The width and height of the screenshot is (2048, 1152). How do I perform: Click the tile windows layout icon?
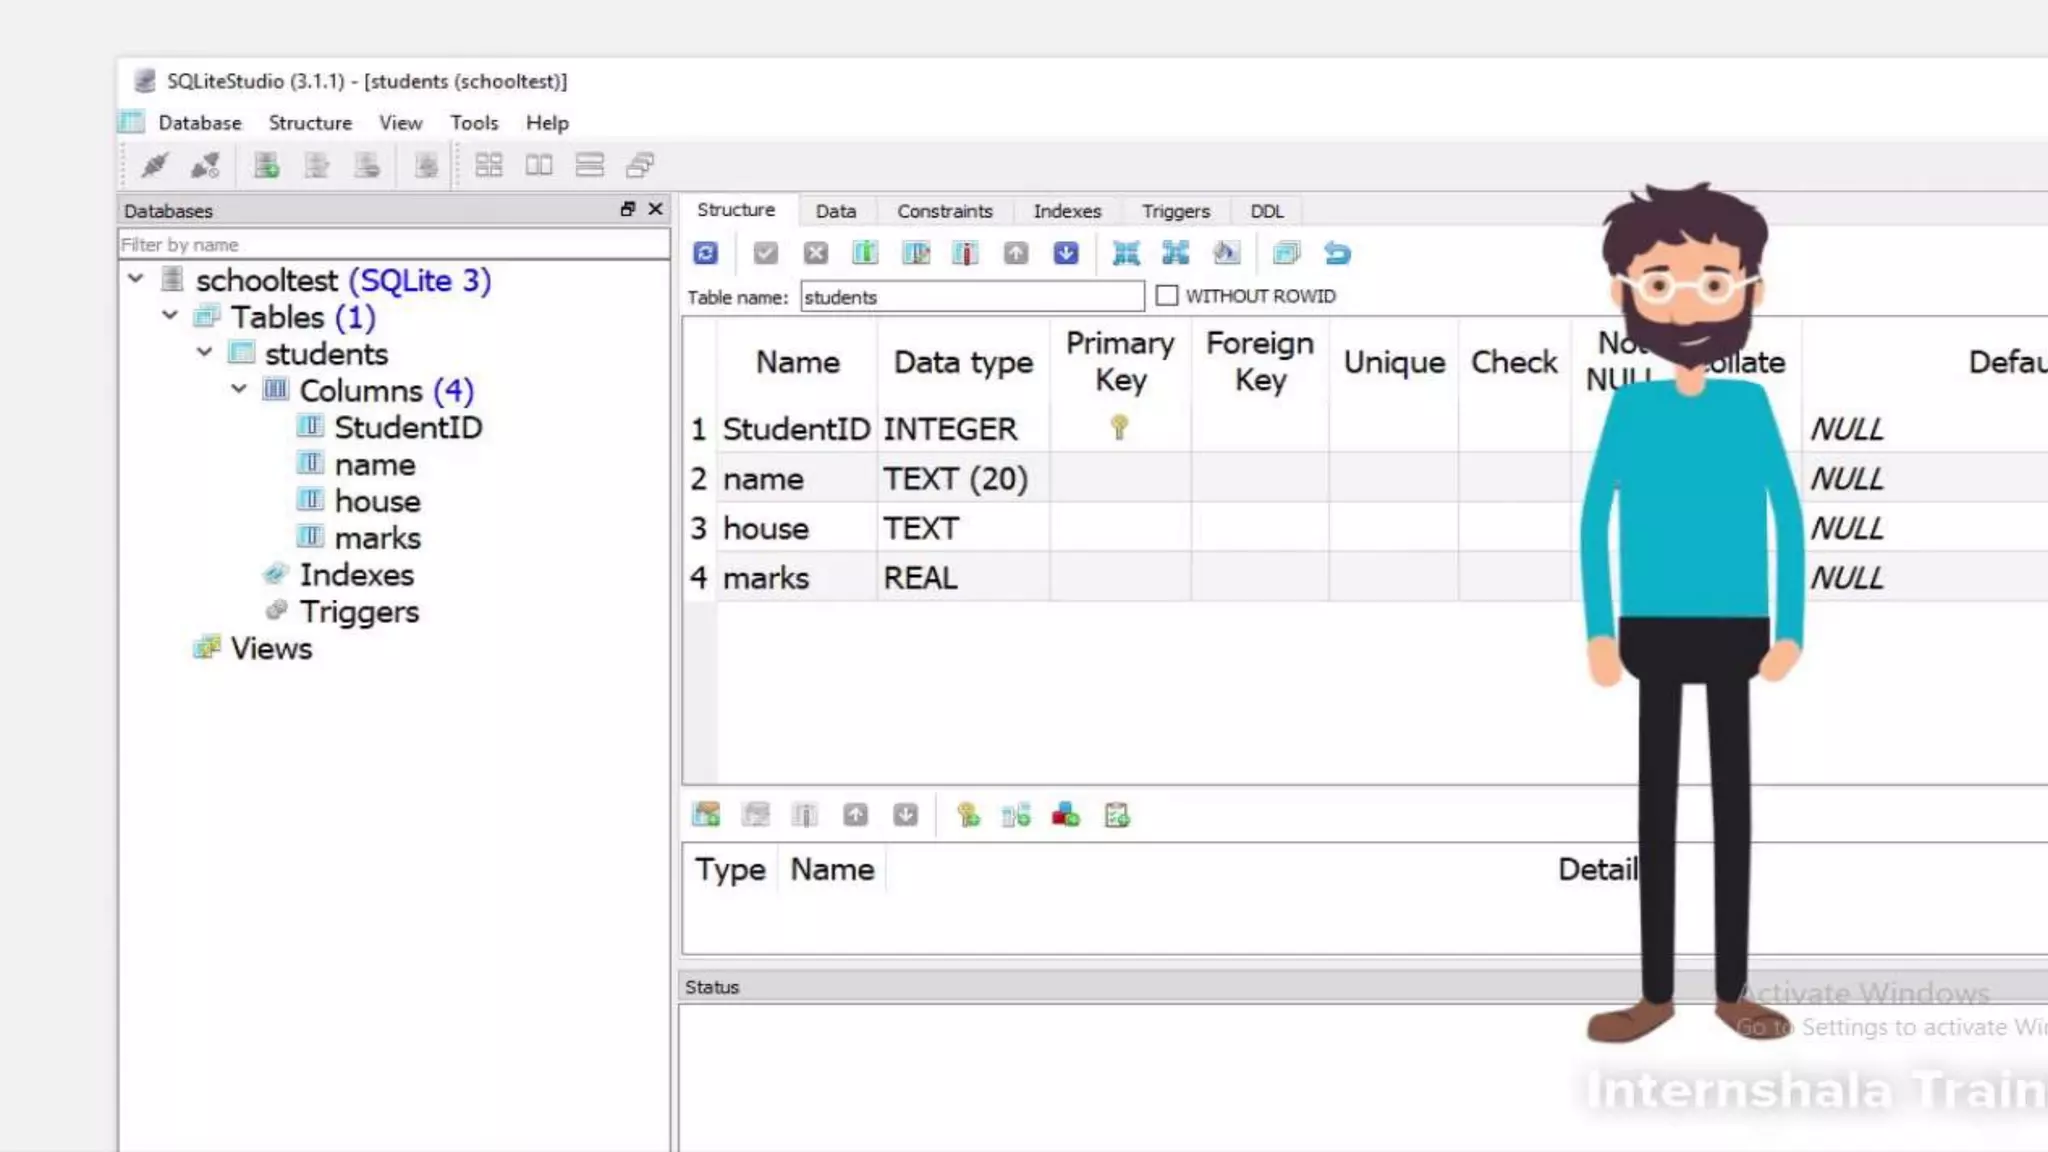(x=488, y=165)
